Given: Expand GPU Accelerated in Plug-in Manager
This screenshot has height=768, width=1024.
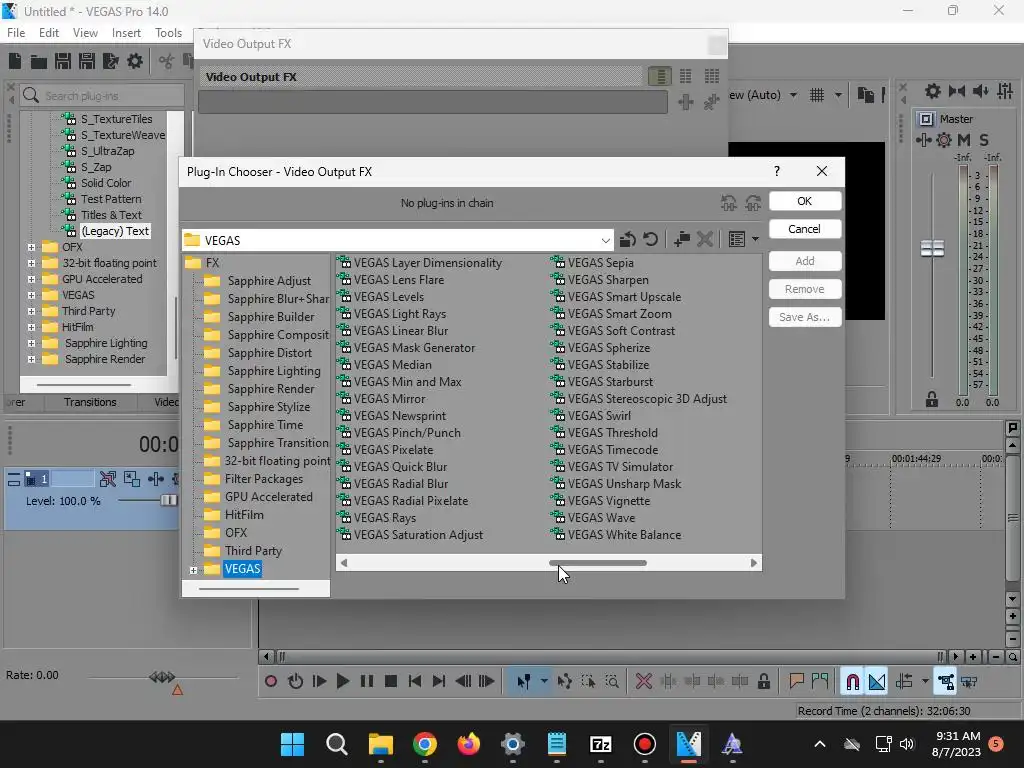Looking at the screenshot, I should tap(31, 279).
